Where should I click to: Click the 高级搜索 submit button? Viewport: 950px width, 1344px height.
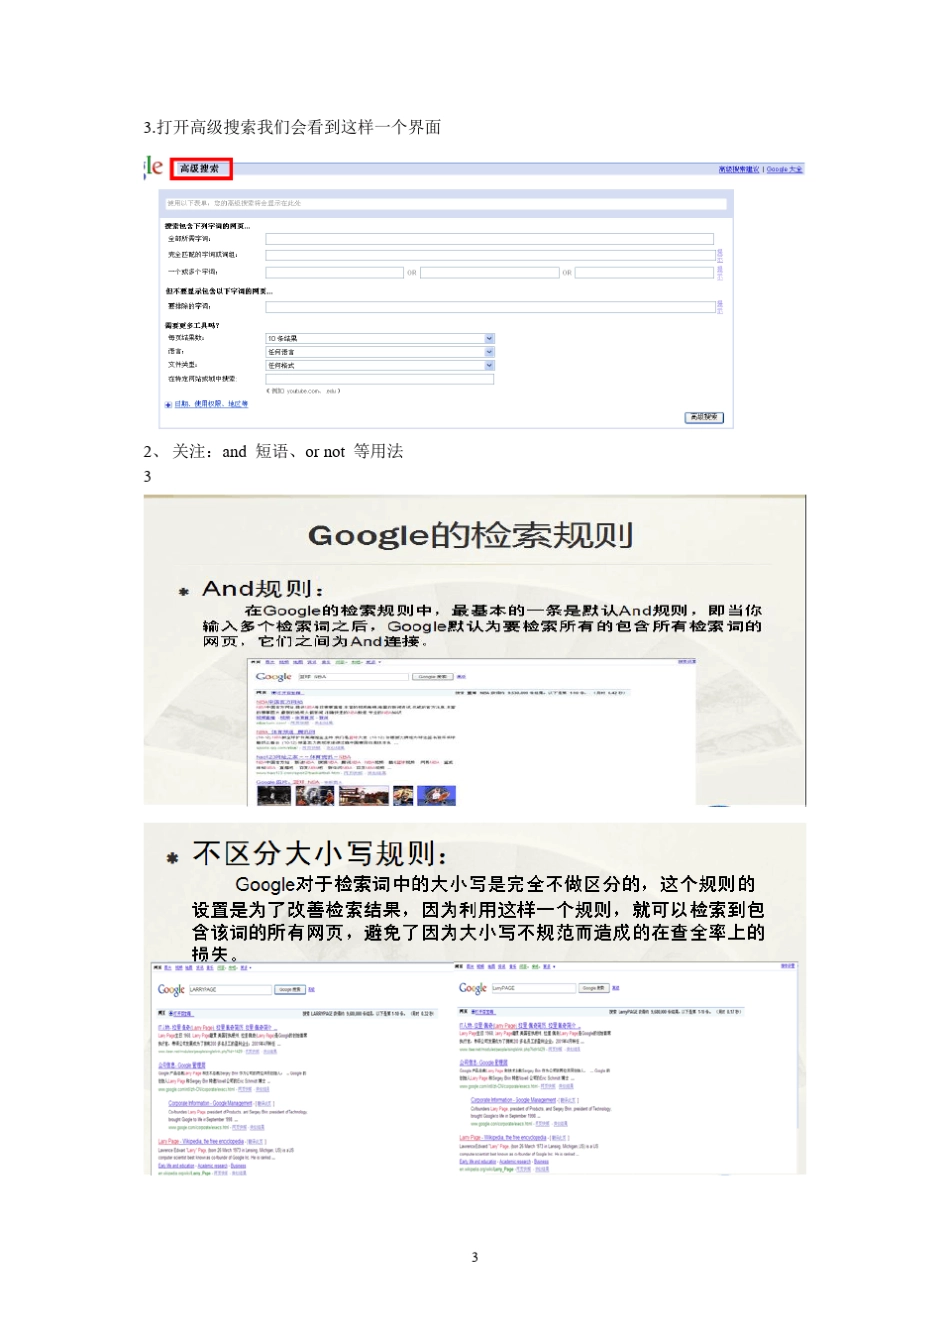tap(704, 417)
